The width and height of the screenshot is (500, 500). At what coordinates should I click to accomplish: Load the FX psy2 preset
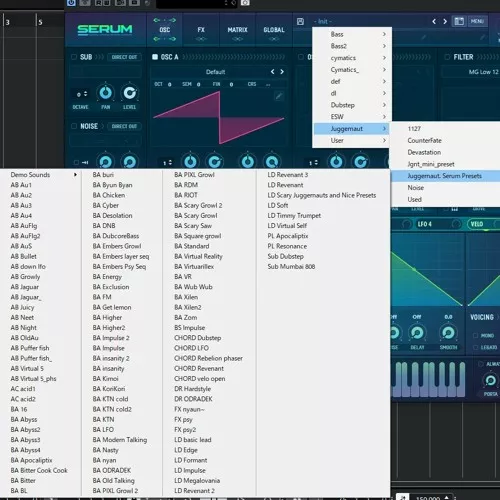click(x=185, y=430)
